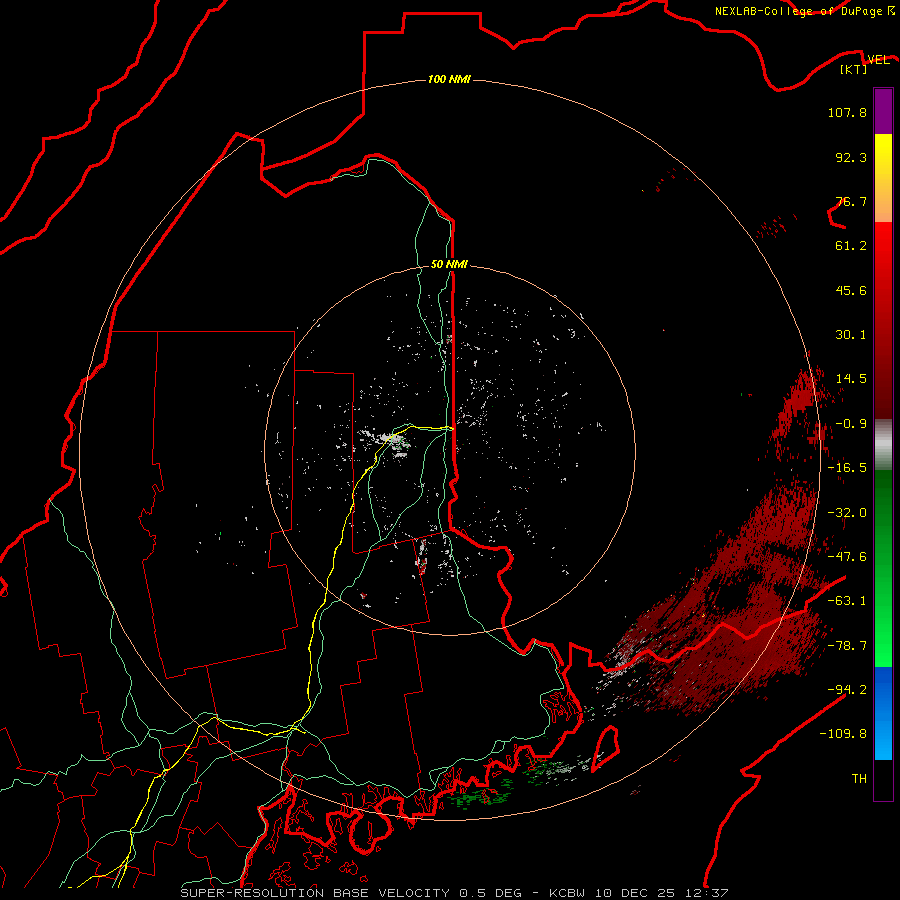Viewport: 900px width, 900px height.
Task: Click the -94.2 legend value
Action: (847, 690)
